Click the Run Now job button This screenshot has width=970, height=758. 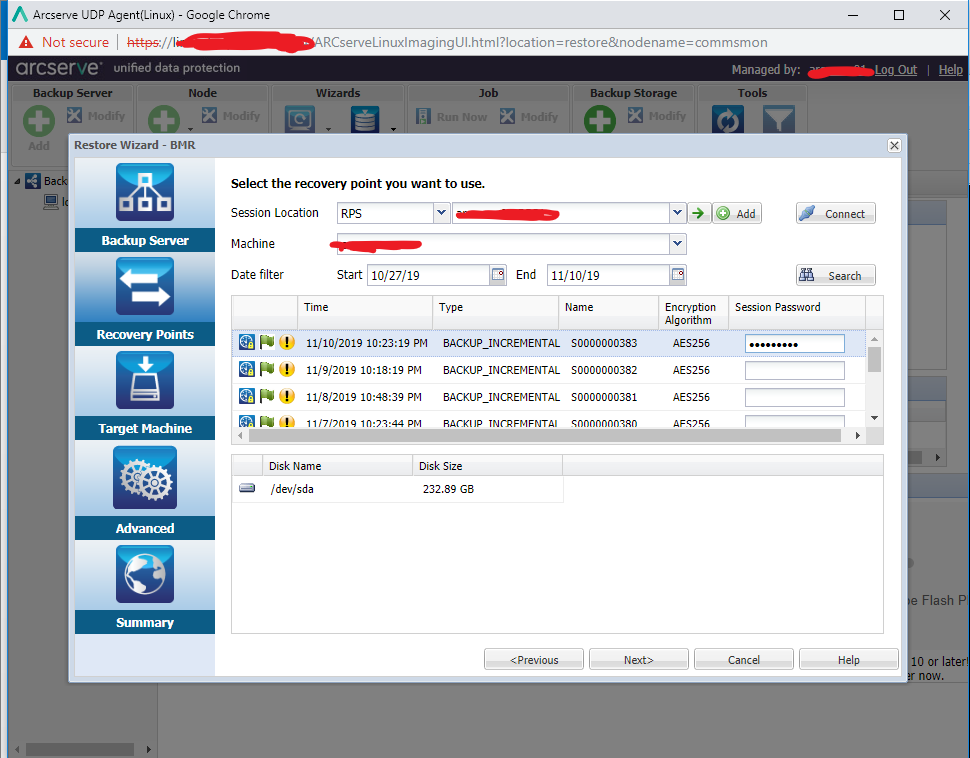[x=452, y=116]
